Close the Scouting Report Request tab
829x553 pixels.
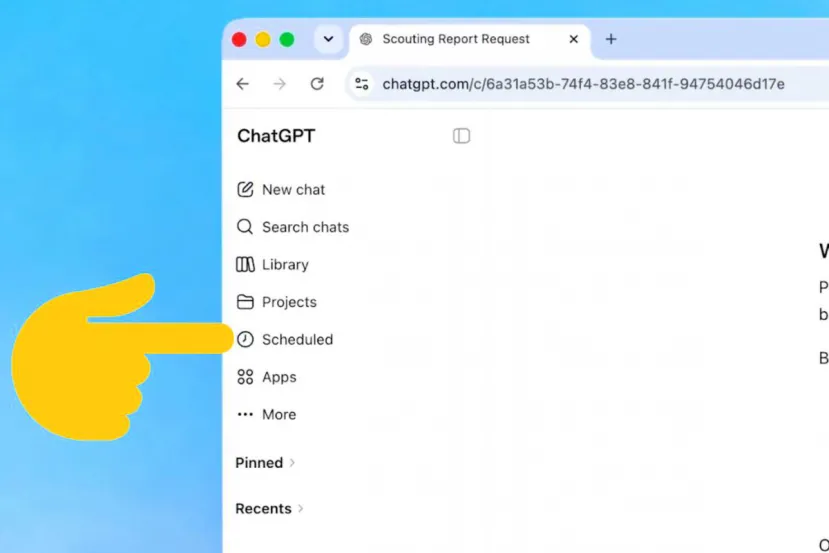(x=574, y=39)
